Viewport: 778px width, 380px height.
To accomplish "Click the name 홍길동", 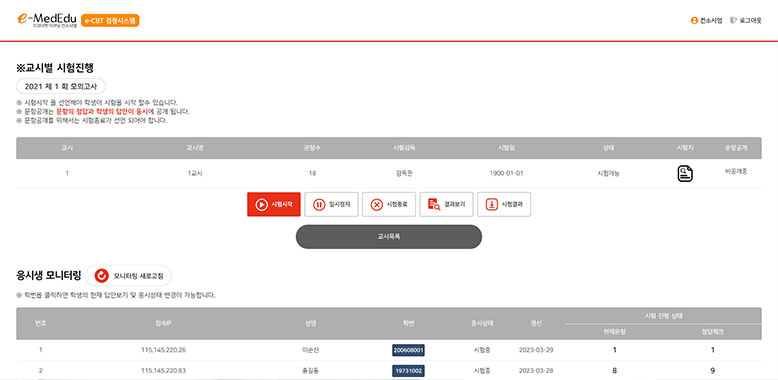I will tap(311, 371).
